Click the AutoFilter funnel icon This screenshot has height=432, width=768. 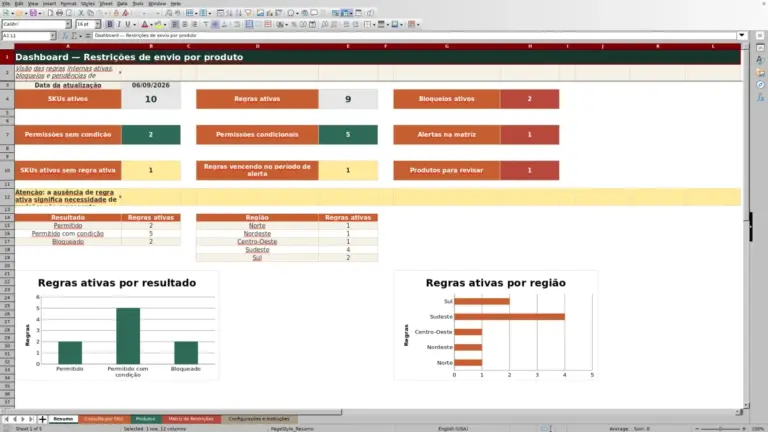[x=248, y=13]
